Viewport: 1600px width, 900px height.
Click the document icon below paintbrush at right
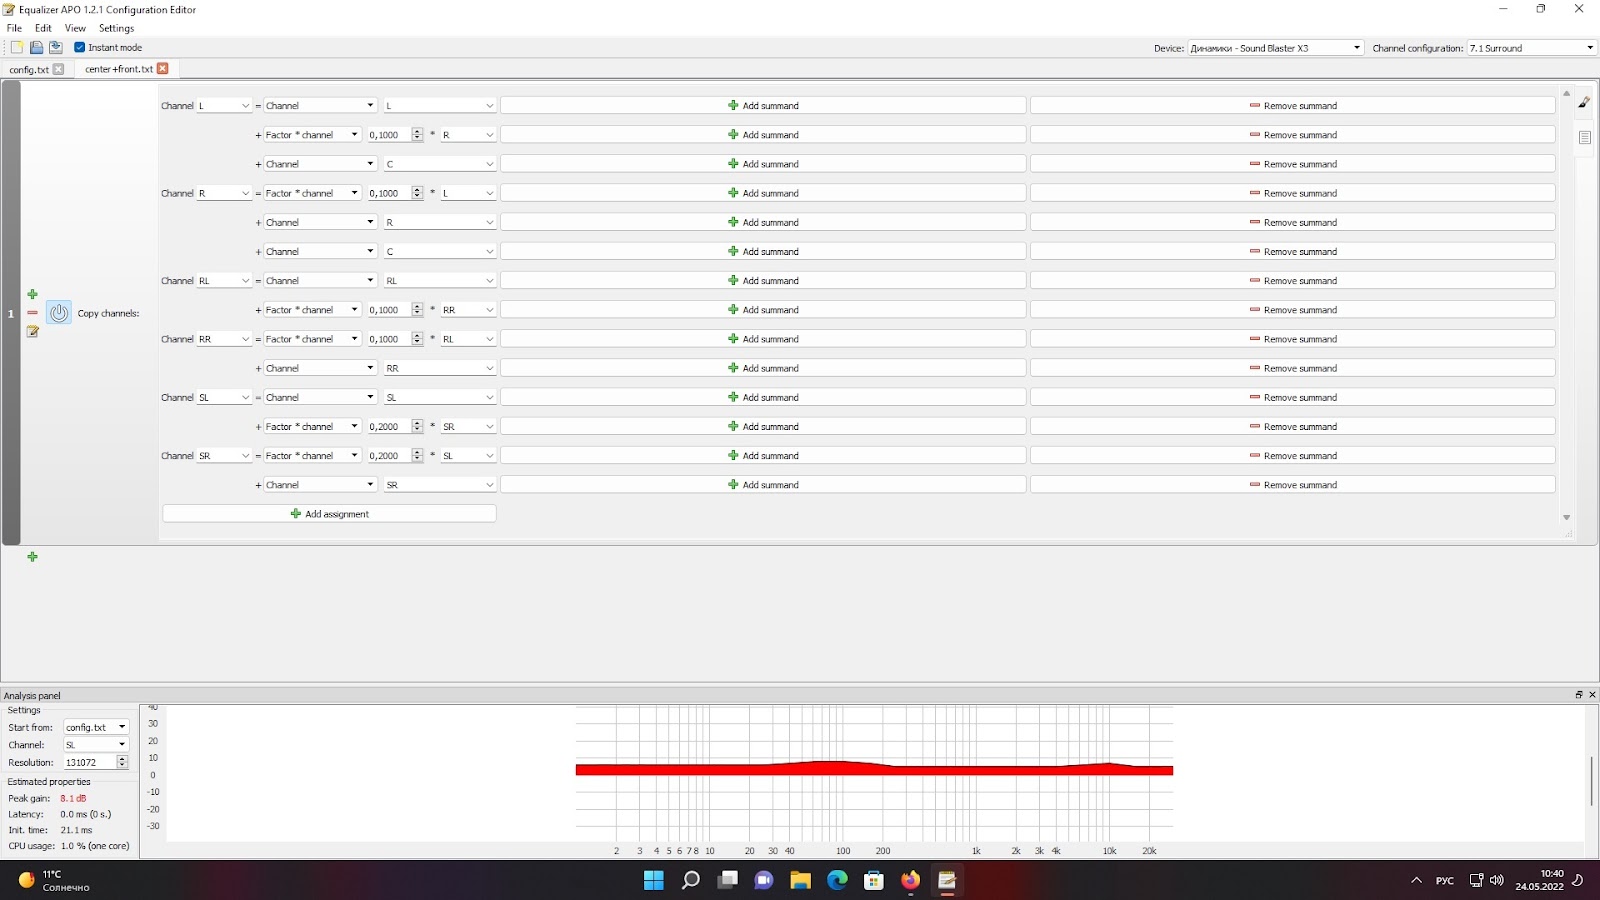click(x=1584, y=137)
